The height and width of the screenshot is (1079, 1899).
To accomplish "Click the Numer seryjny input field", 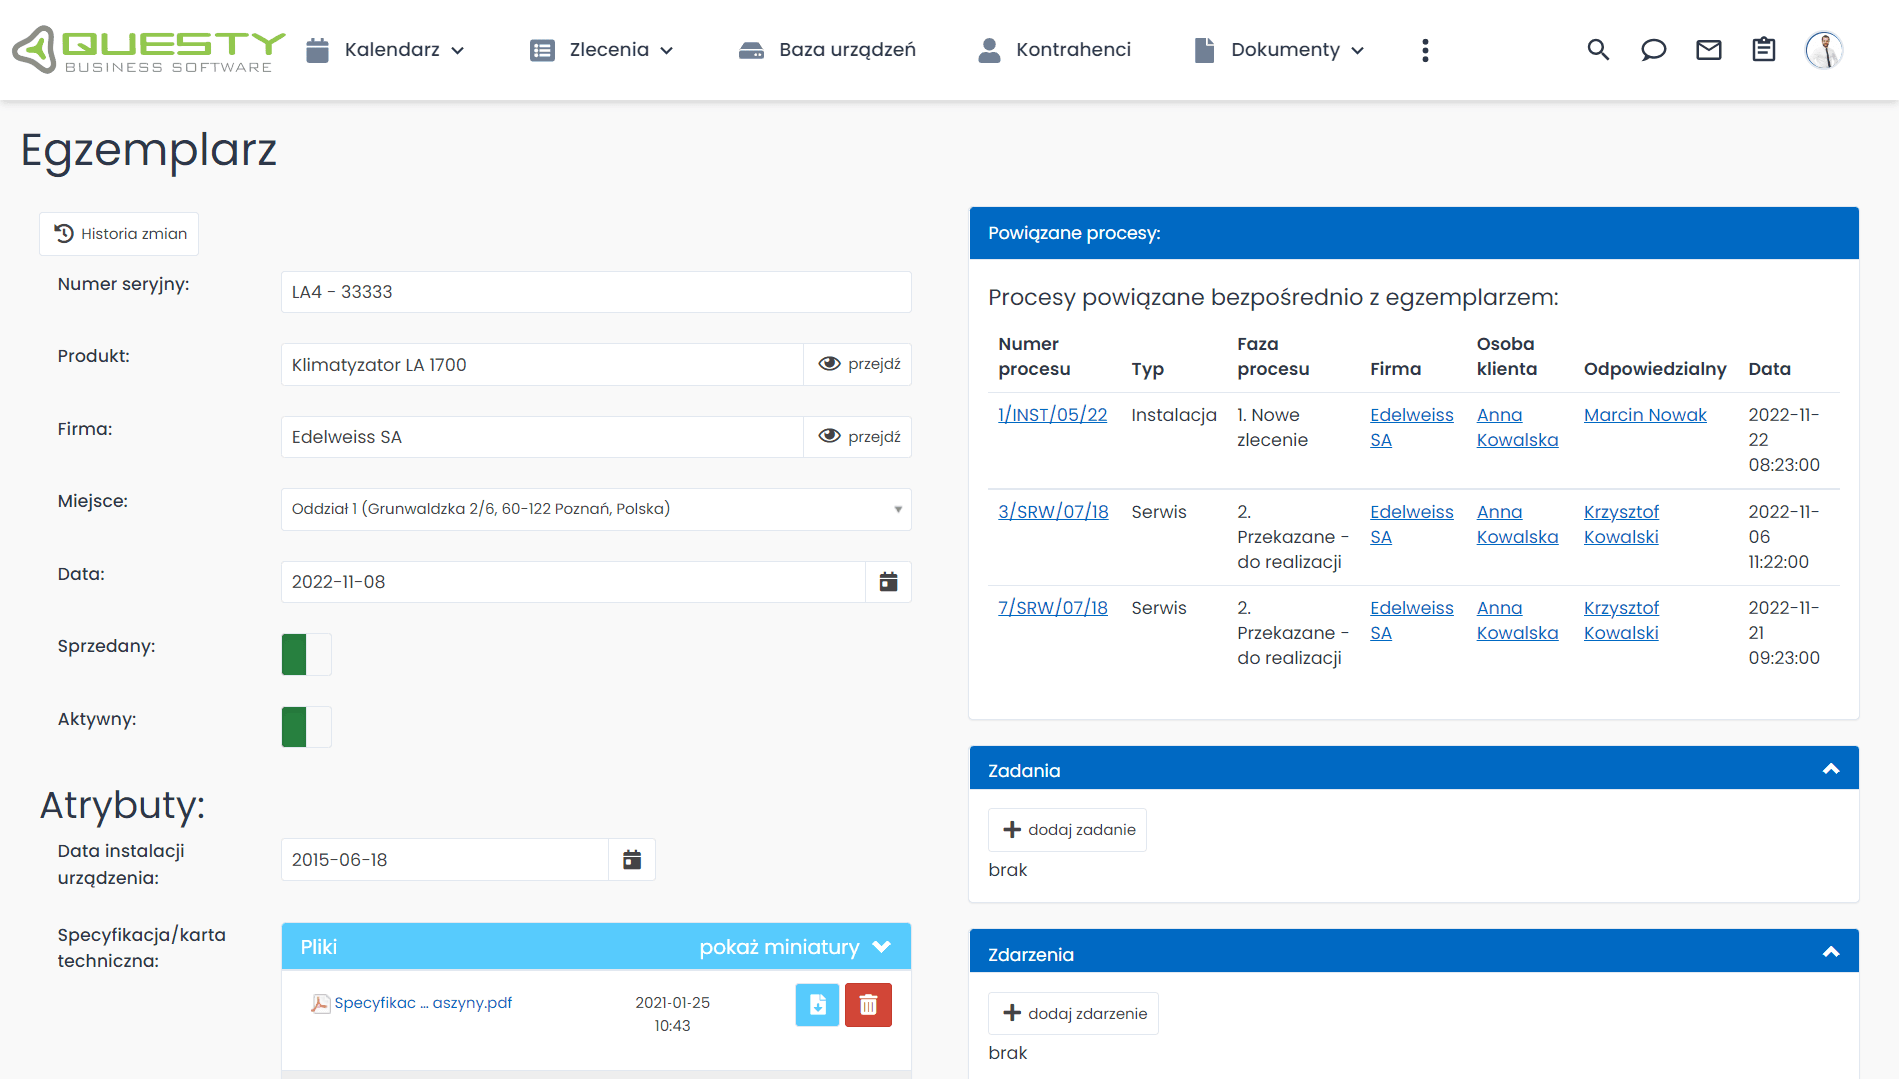I will coord(596,292).
